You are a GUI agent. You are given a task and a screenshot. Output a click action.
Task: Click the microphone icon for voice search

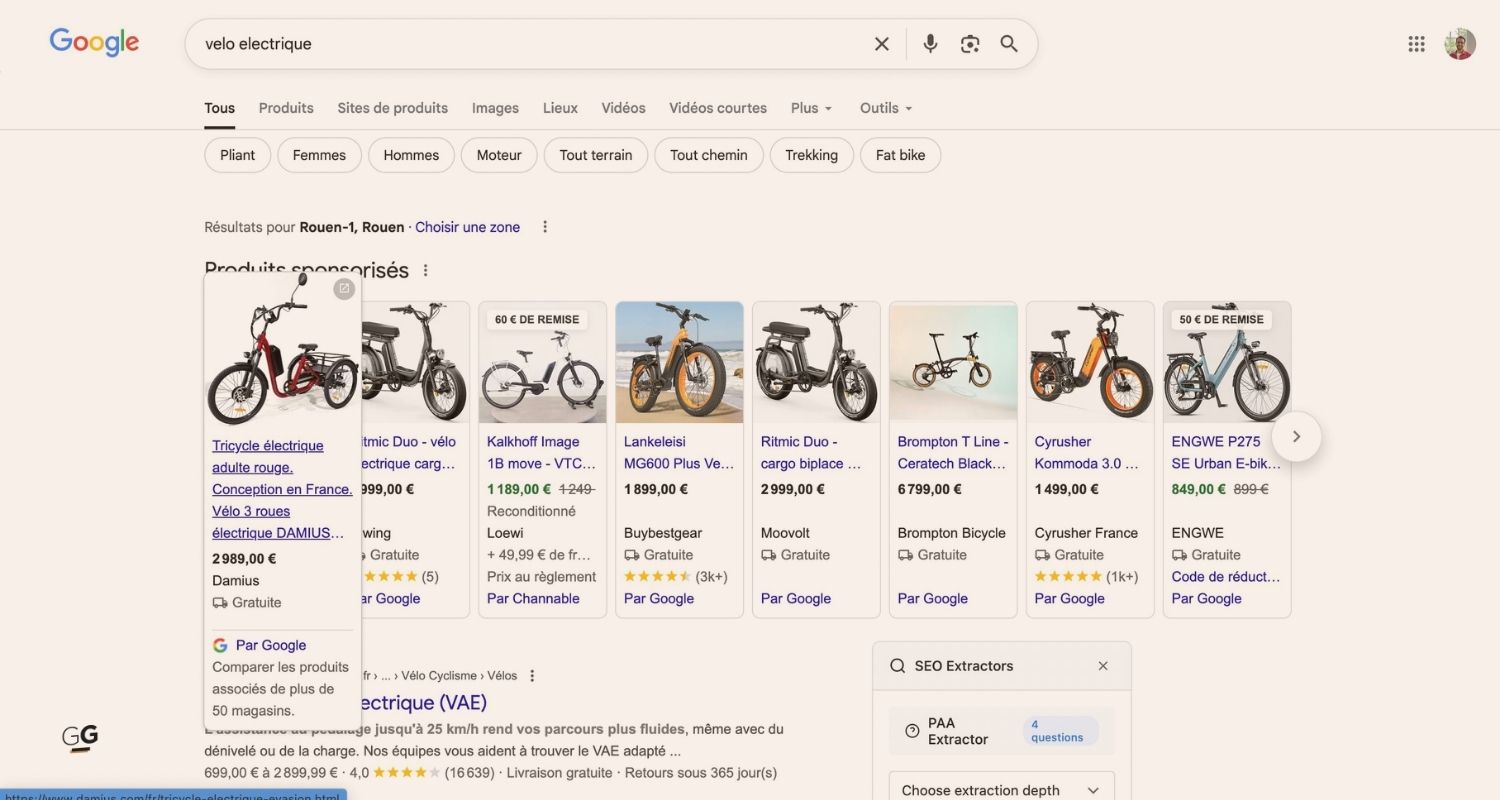tap(929, 43)
